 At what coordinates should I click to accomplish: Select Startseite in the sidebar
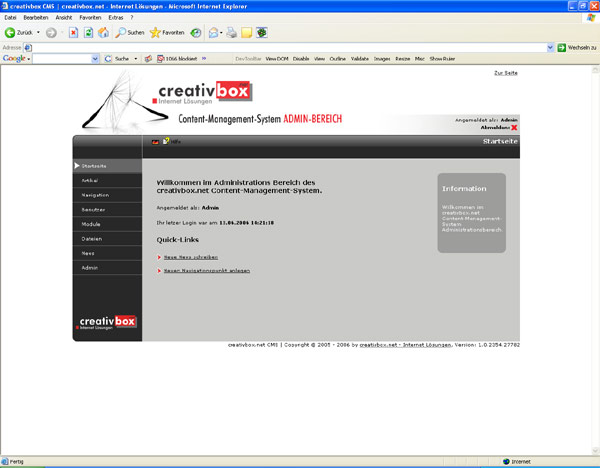pyautogui.click(x=107, y=166)
